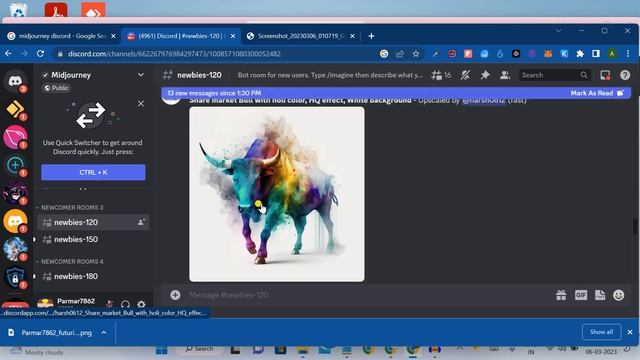Image resolution: width=640 pixels, height=360 pixels.
Task: Toggle Chrome side panel icon
Action: pos(596,54)
